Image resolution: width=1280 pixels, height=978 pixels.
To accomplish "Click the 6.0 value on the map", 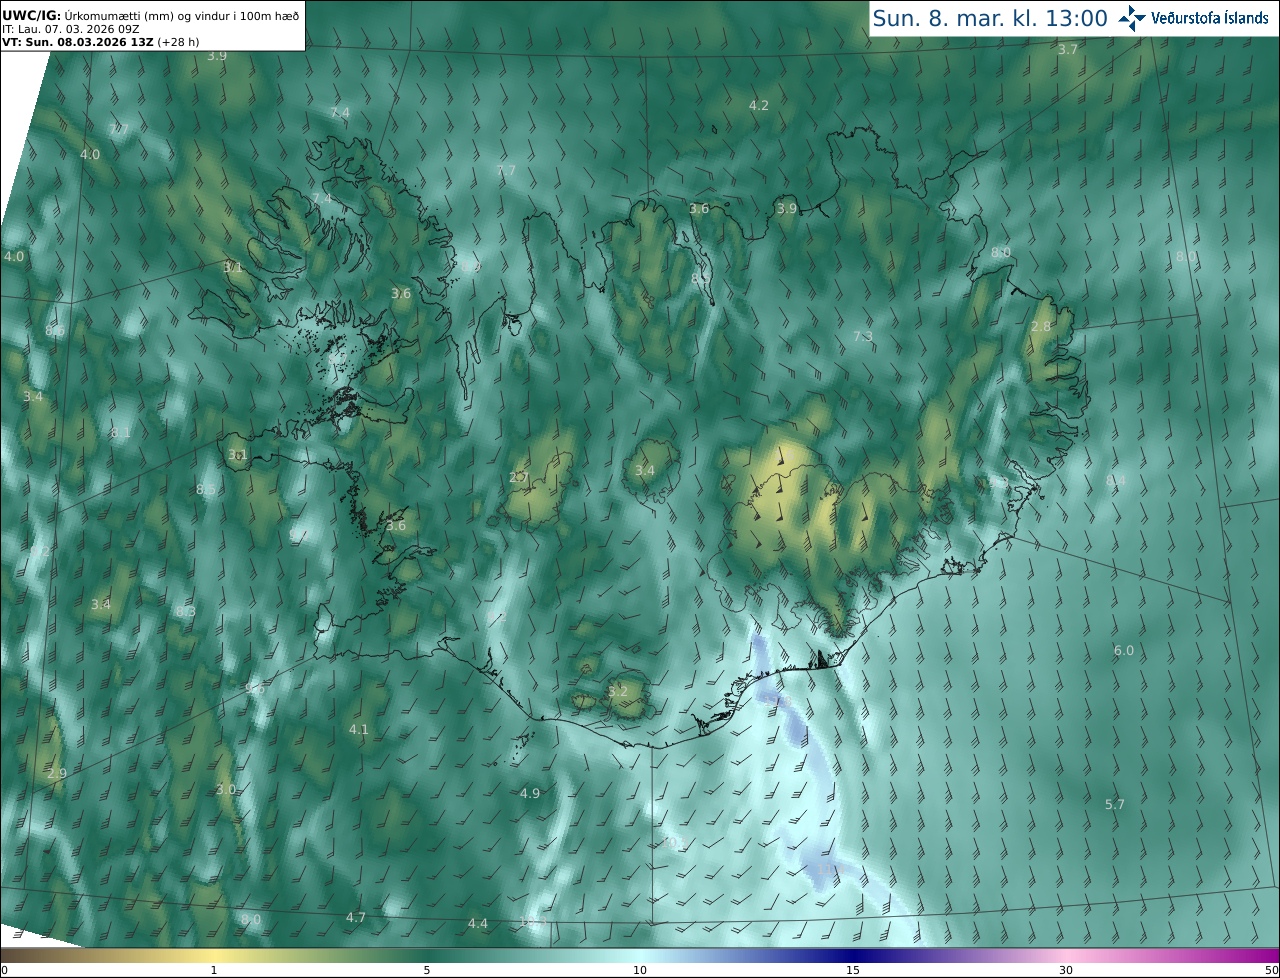I will (1124, 651).
